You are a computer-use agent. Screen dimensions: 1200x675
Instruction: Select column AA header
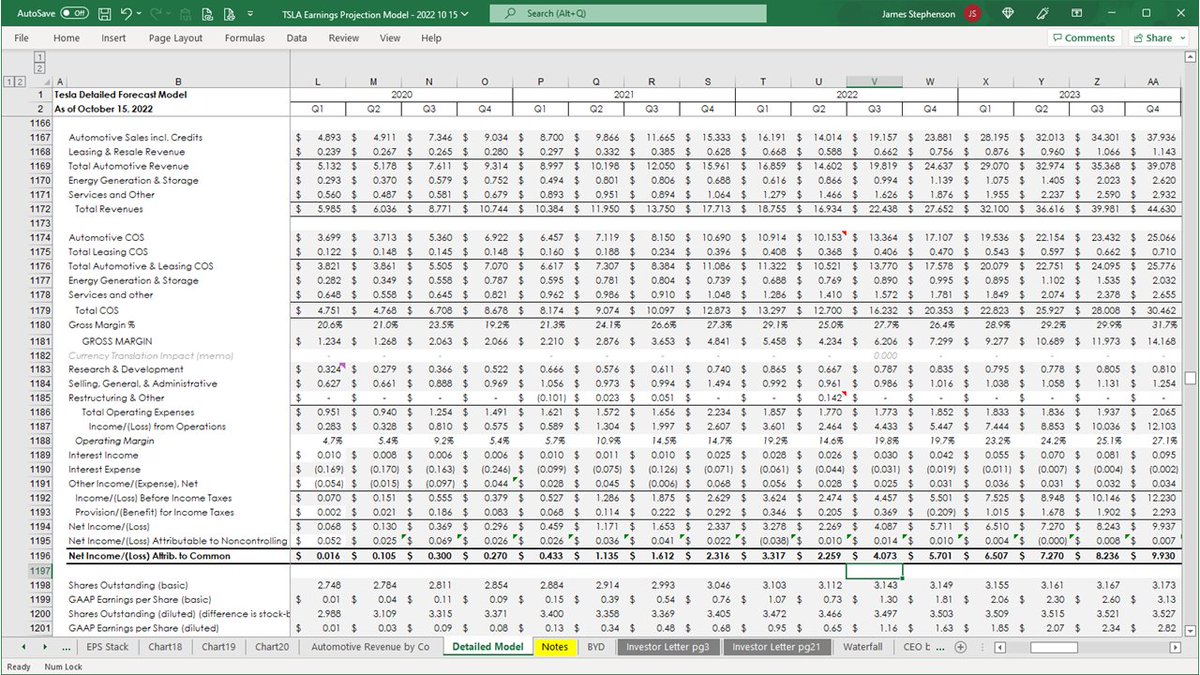point(1154,81)
